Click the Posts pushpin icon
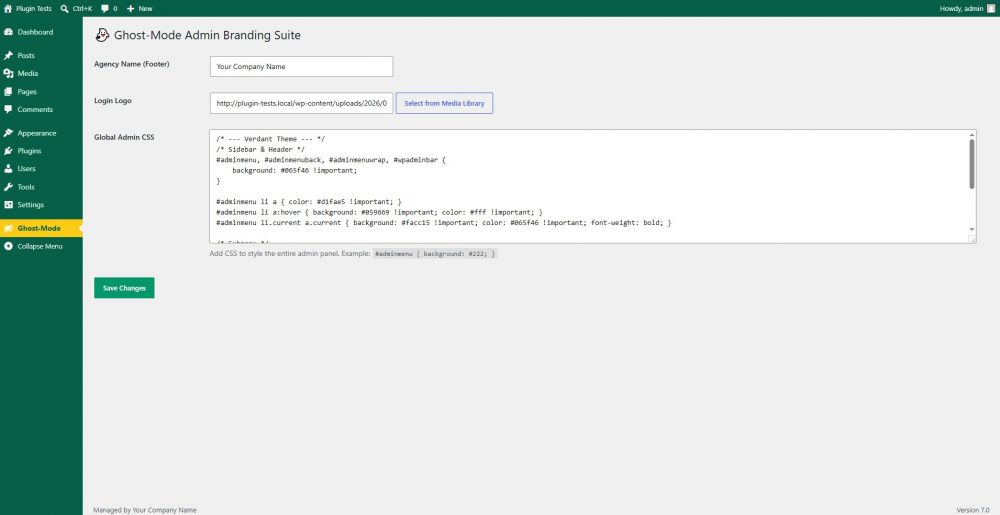This screenshot has height=515, width=1000. [x=8, y=55]
